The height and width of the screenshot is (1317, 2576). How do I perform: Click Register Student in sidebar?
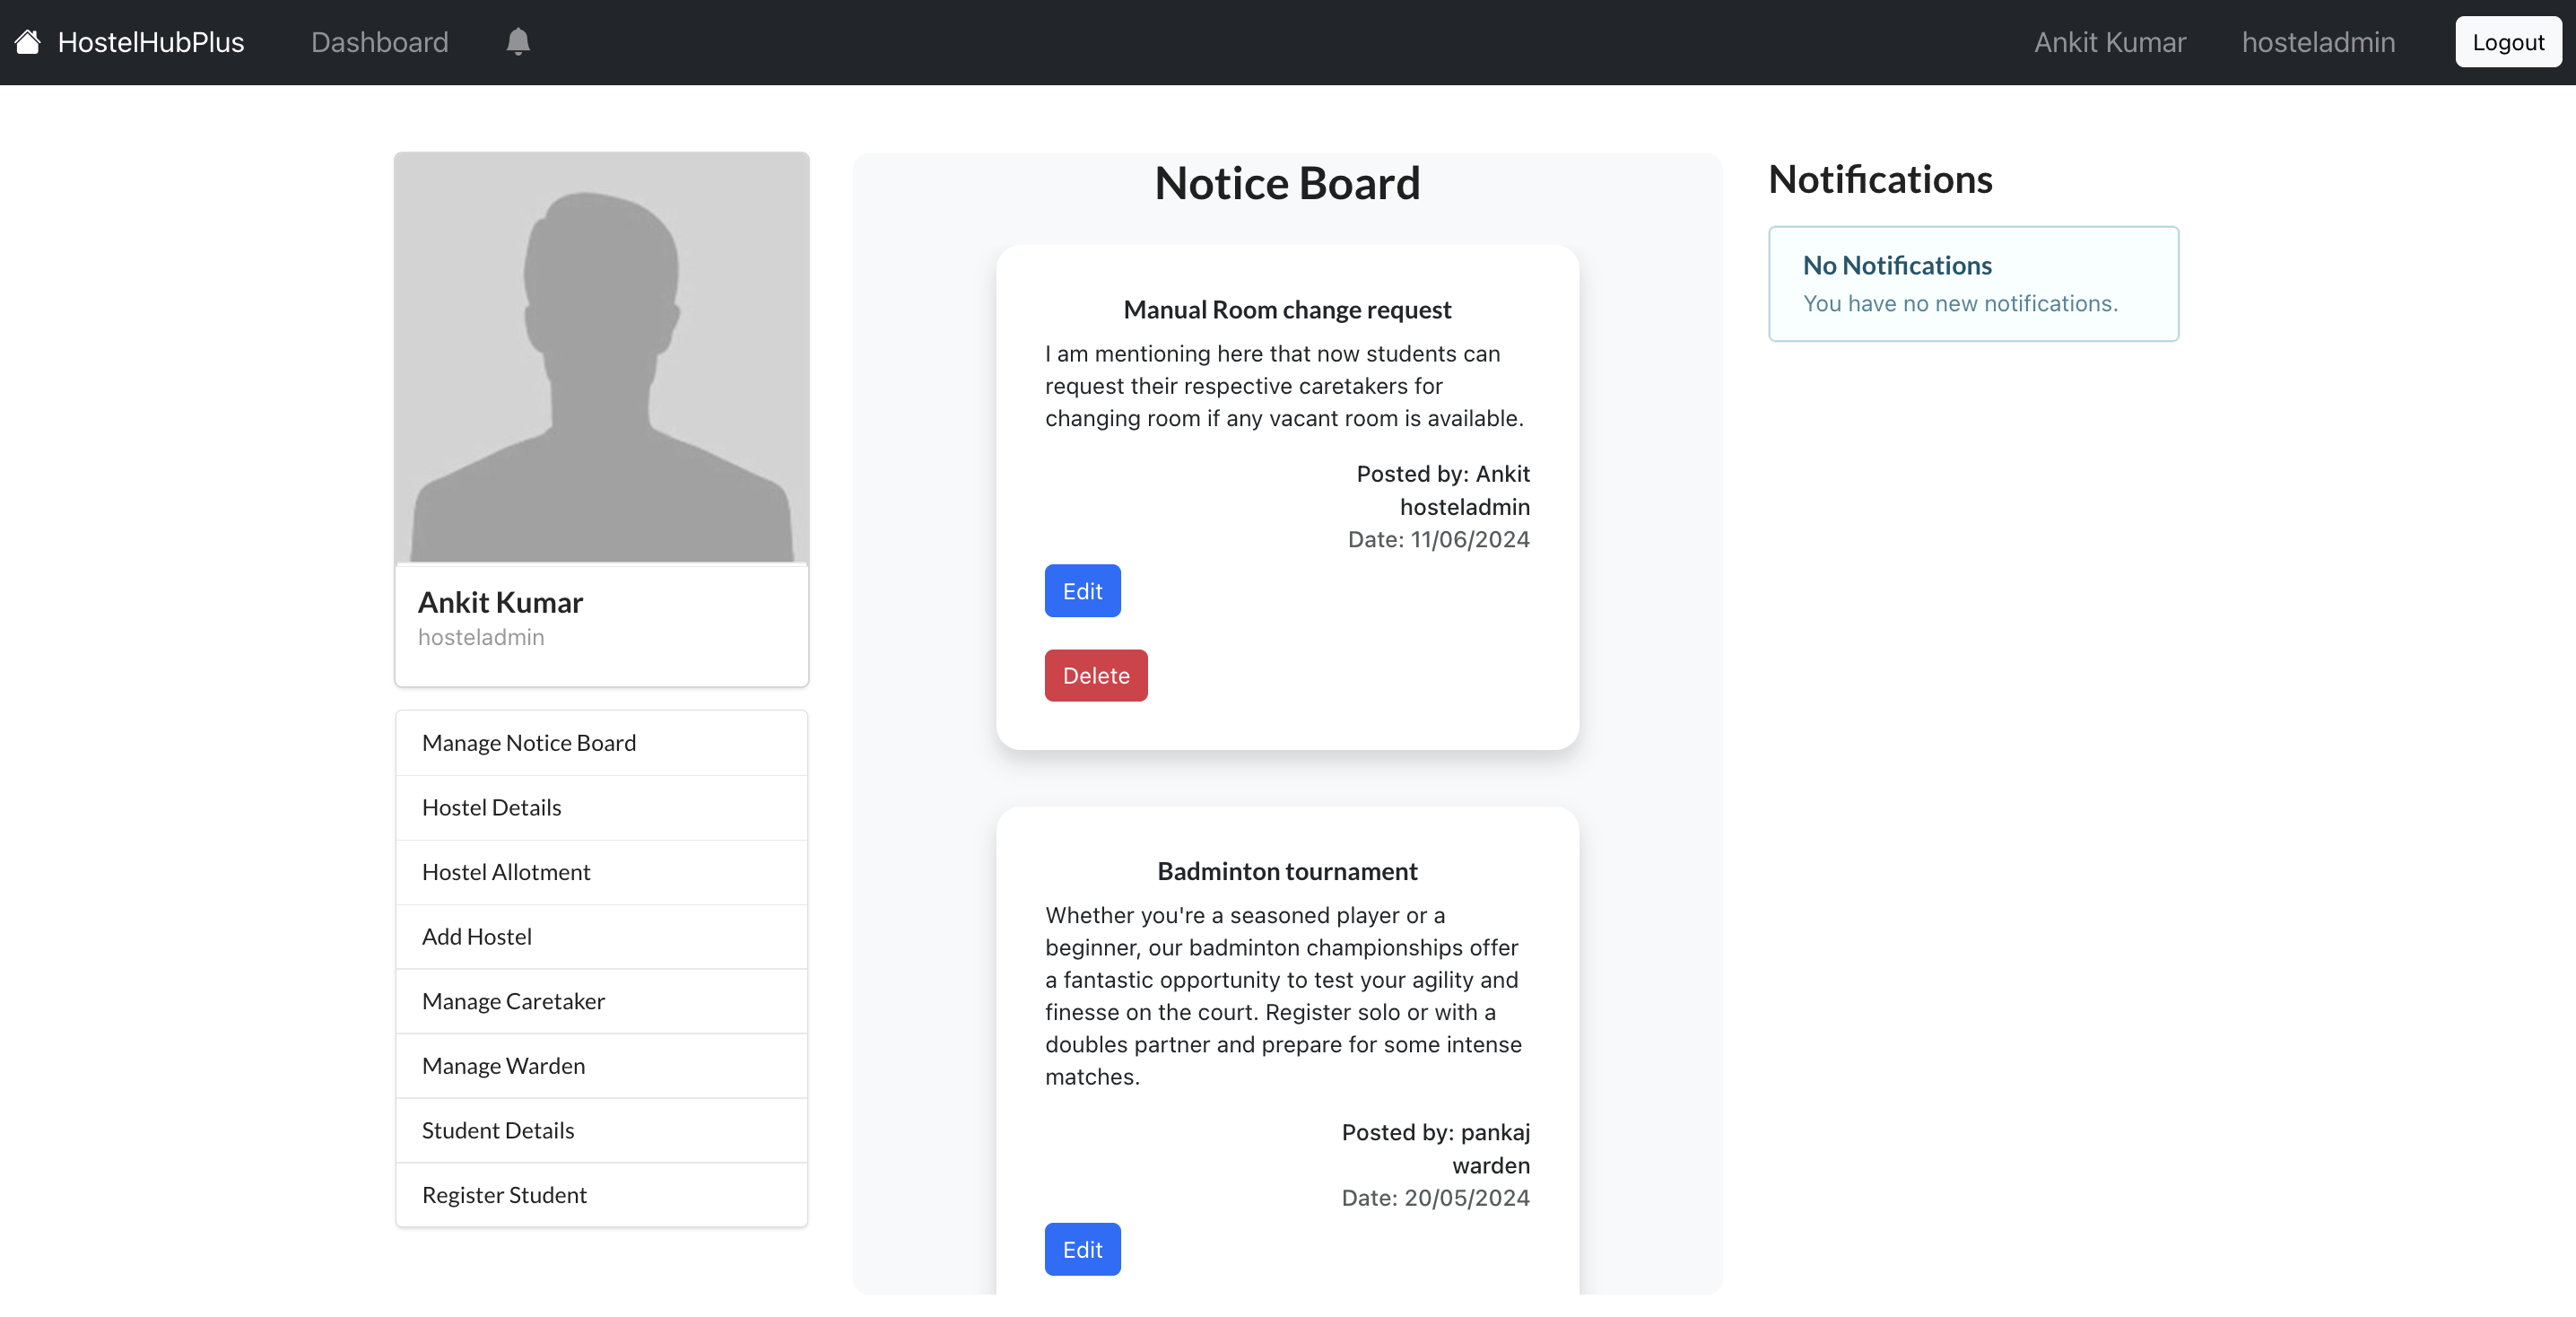click(504, 1194)
